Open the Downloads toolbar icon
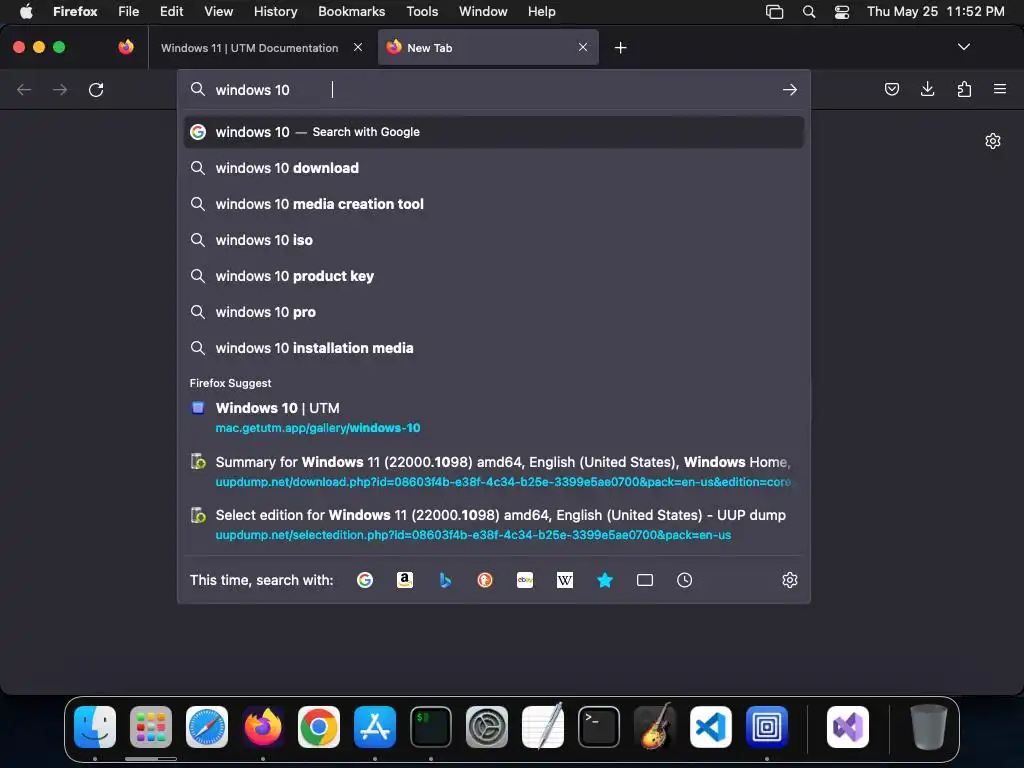Screen dimensions: 1024x768 (x=927, y=89)
